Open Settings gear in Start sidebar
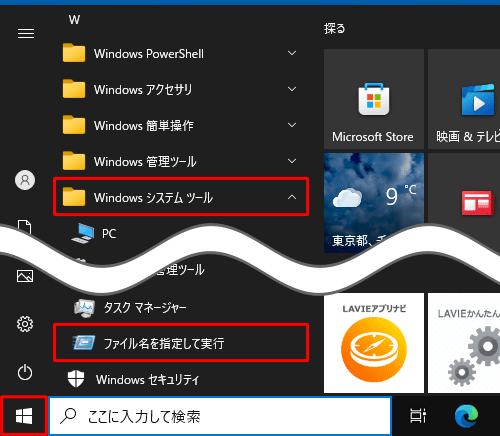Image resolution: width=500 pixels, height=436 pixels. 25,324
